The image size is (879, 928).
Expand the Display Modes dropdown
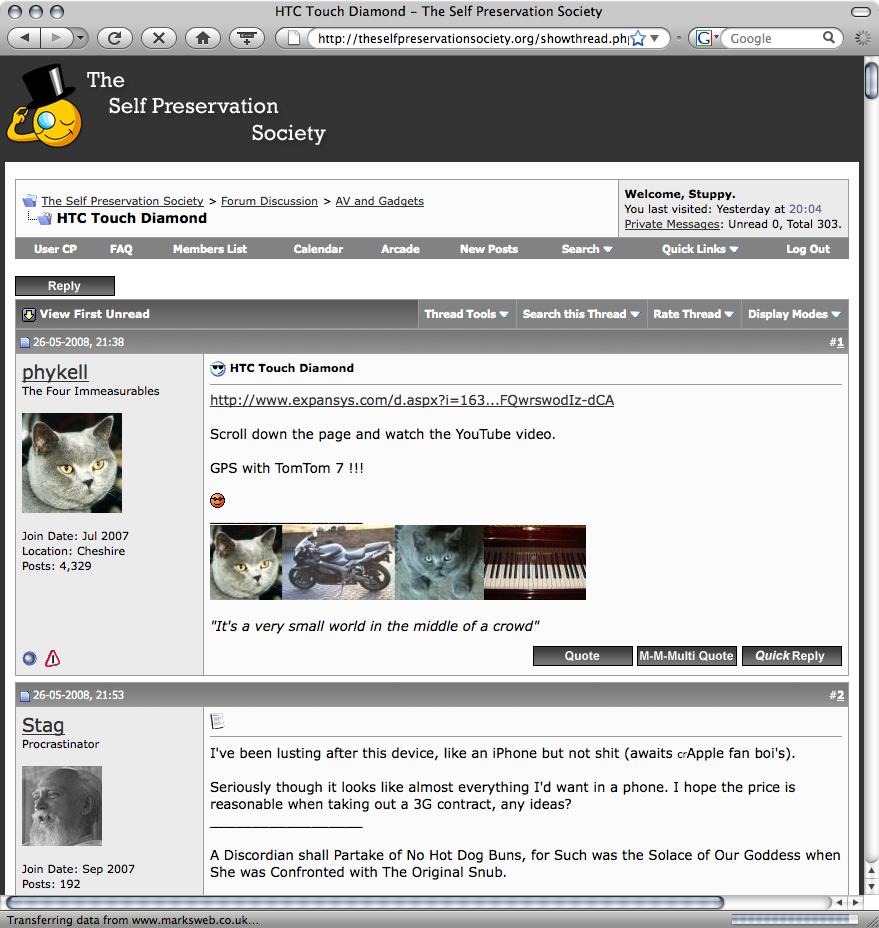pos(794,314)
